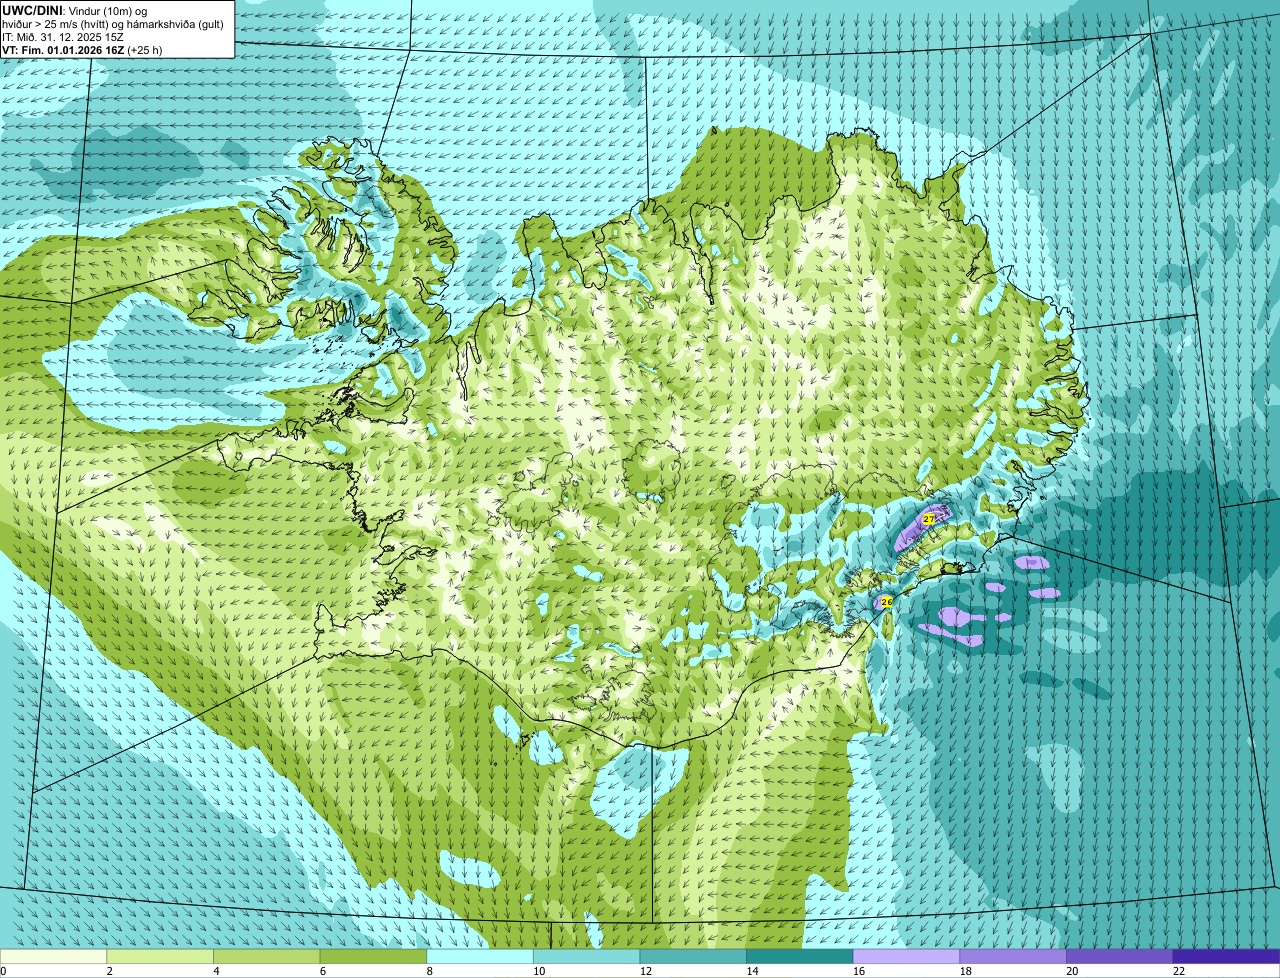This screenshot has width=1280, height=978.
Task: Click the colorbar tick label '4'
Action: pyautogui.click(x=216, y=971)
